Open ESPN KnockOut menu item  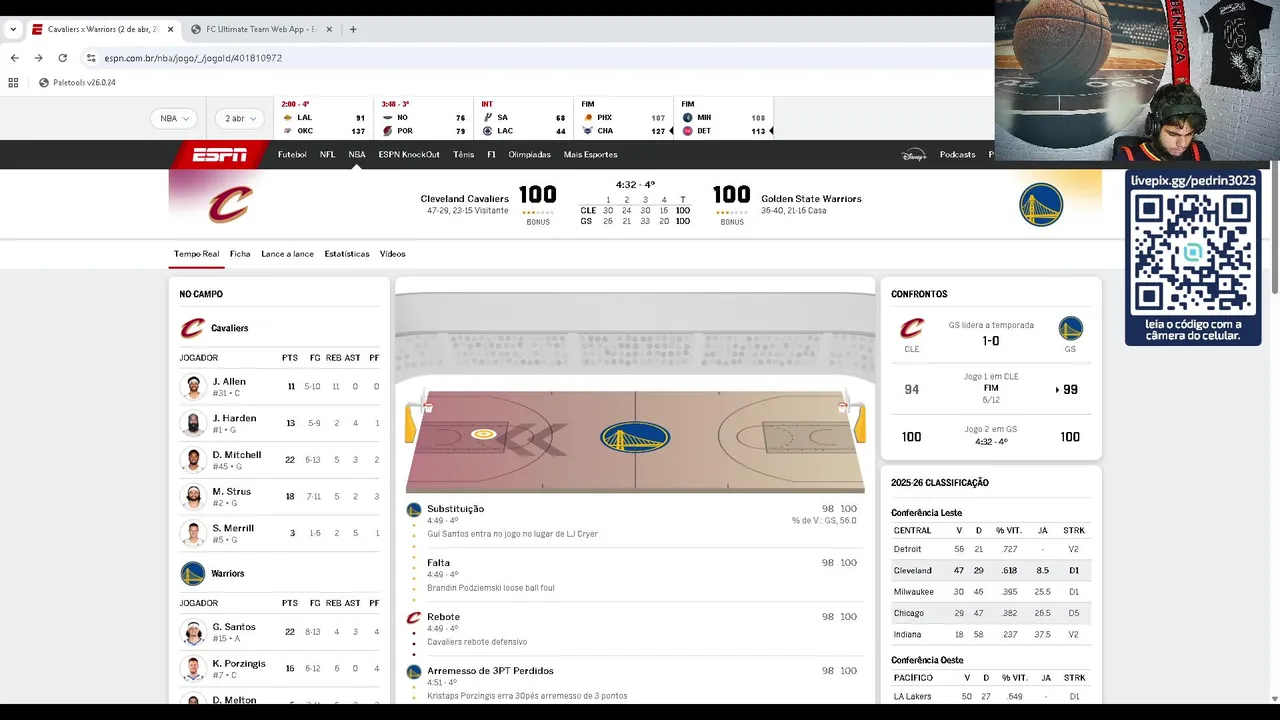pyautogui.click(x=409, y=155)
